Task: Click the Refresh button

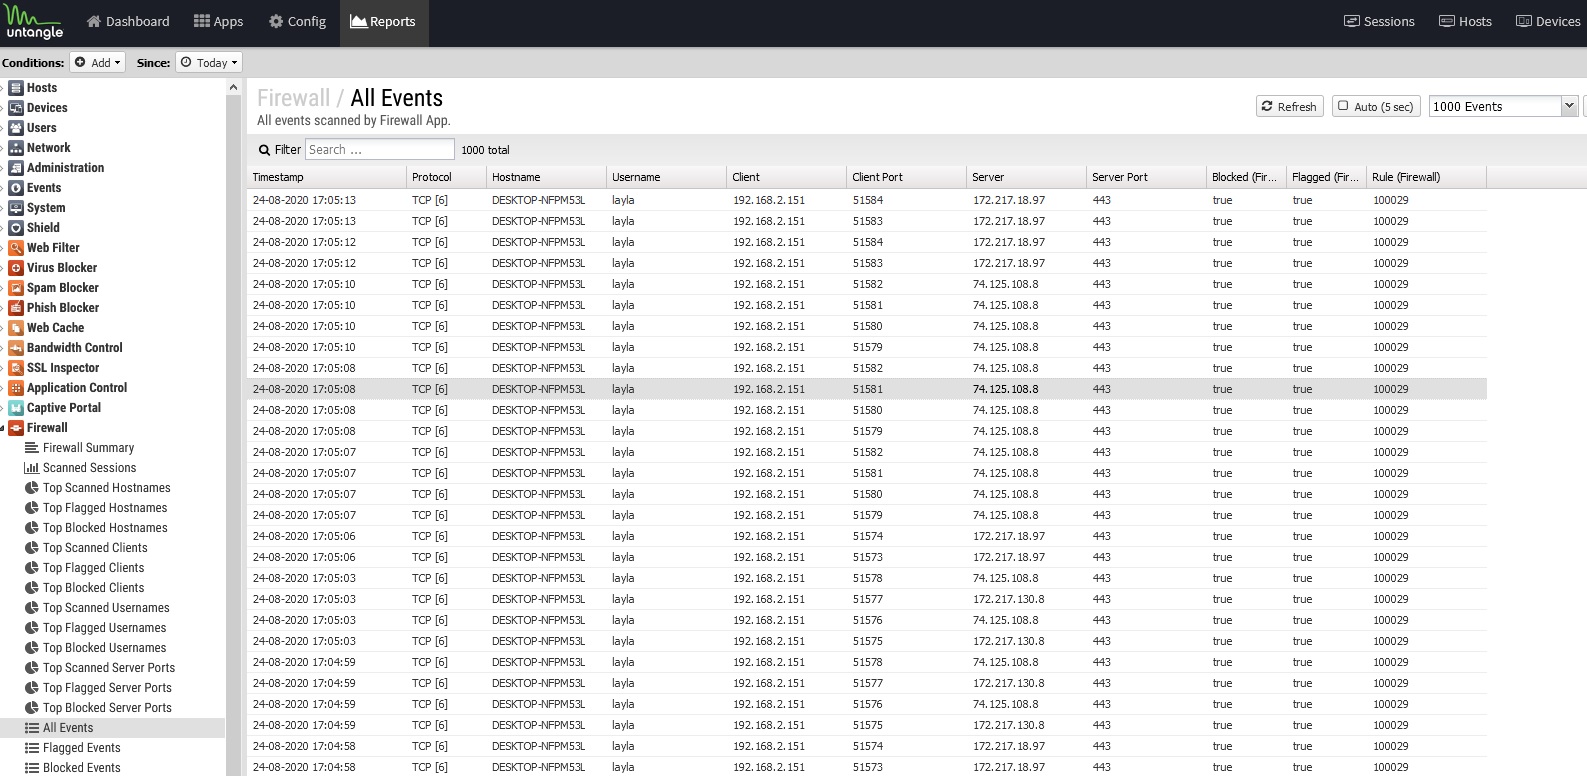Action: [x=1290, y=106]
